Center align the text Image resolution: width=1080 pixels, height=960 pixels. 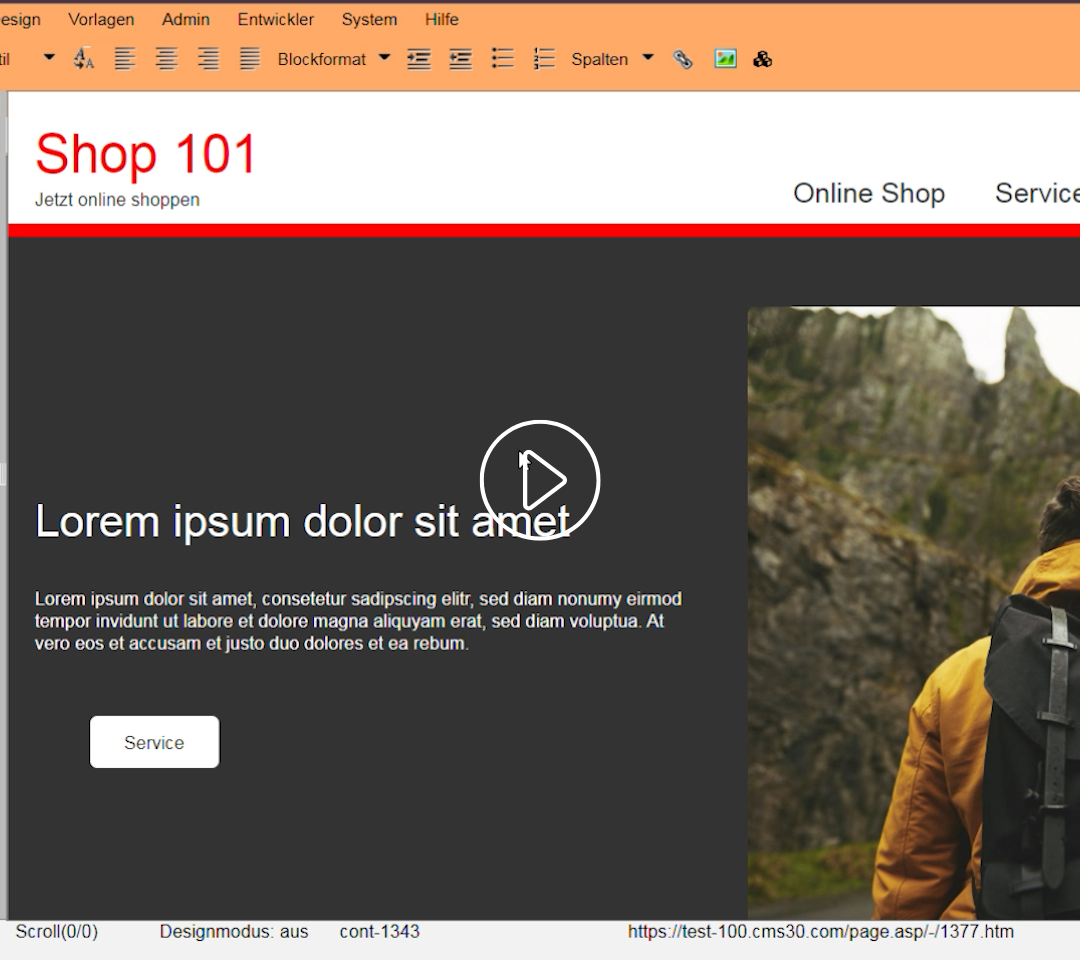click(x=167, y=59)
